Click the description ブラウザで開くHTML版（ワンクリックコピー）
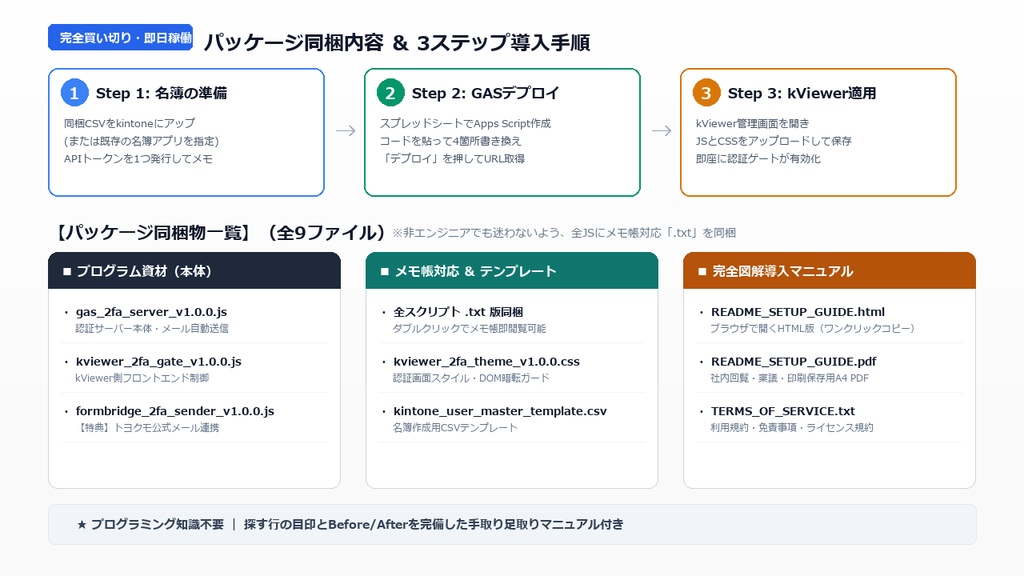The image size is (1024, 576). [x=812, y=328]
